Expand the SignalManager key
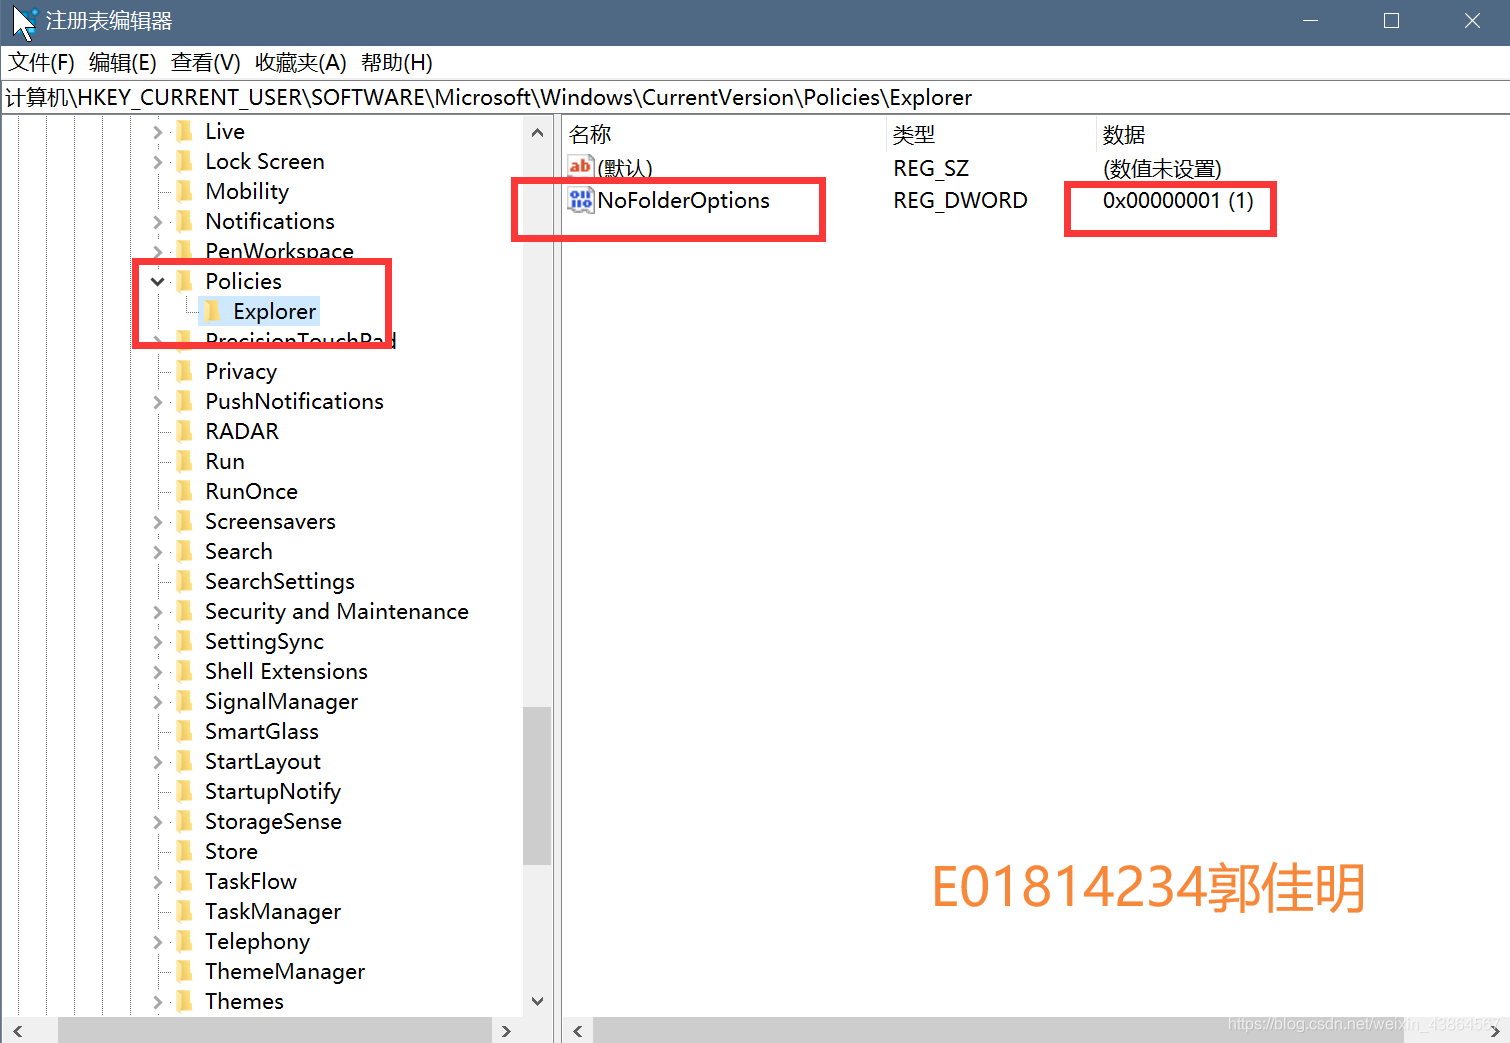This screenshot has width=1510, height=1043. (157, 702)
